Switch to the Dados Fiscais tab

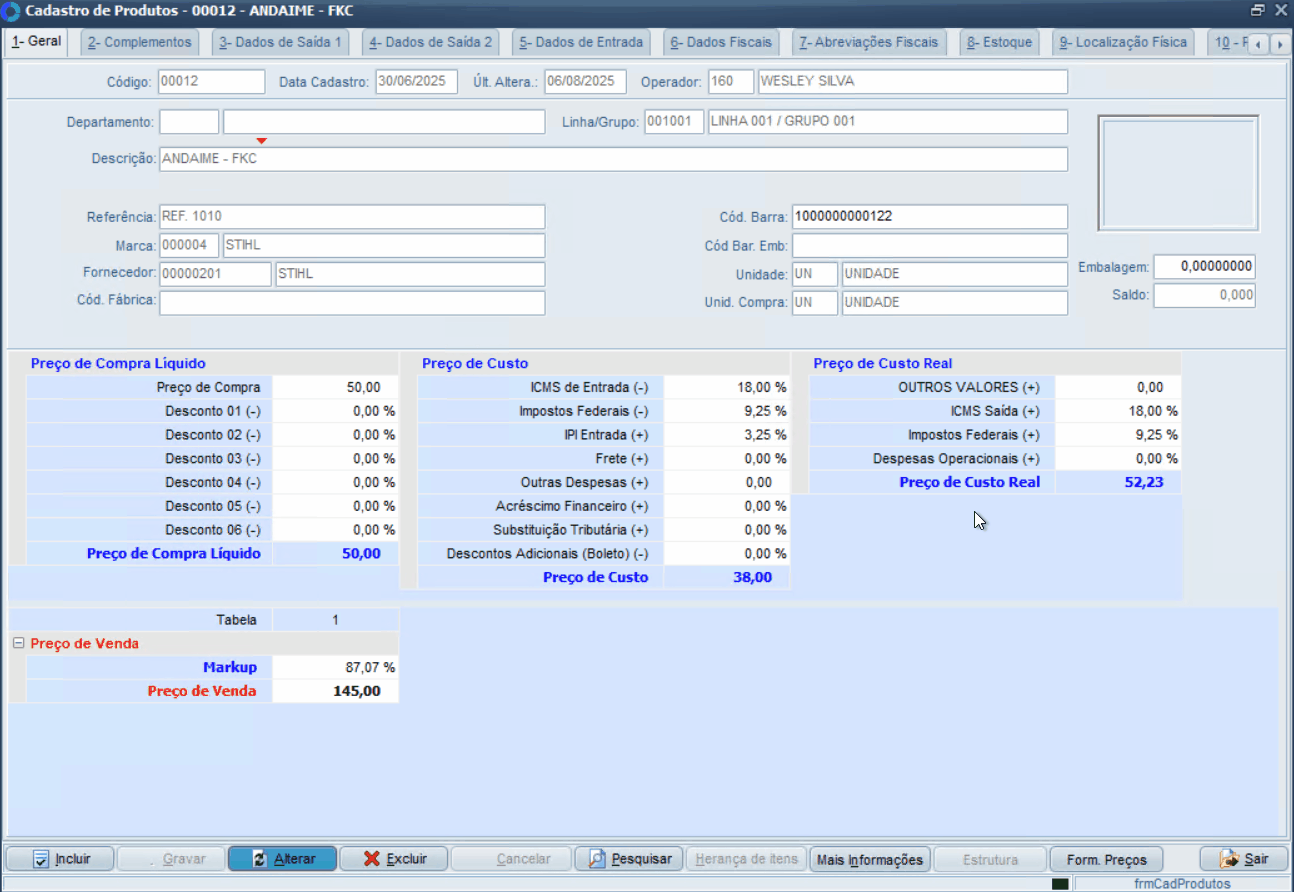721,42
